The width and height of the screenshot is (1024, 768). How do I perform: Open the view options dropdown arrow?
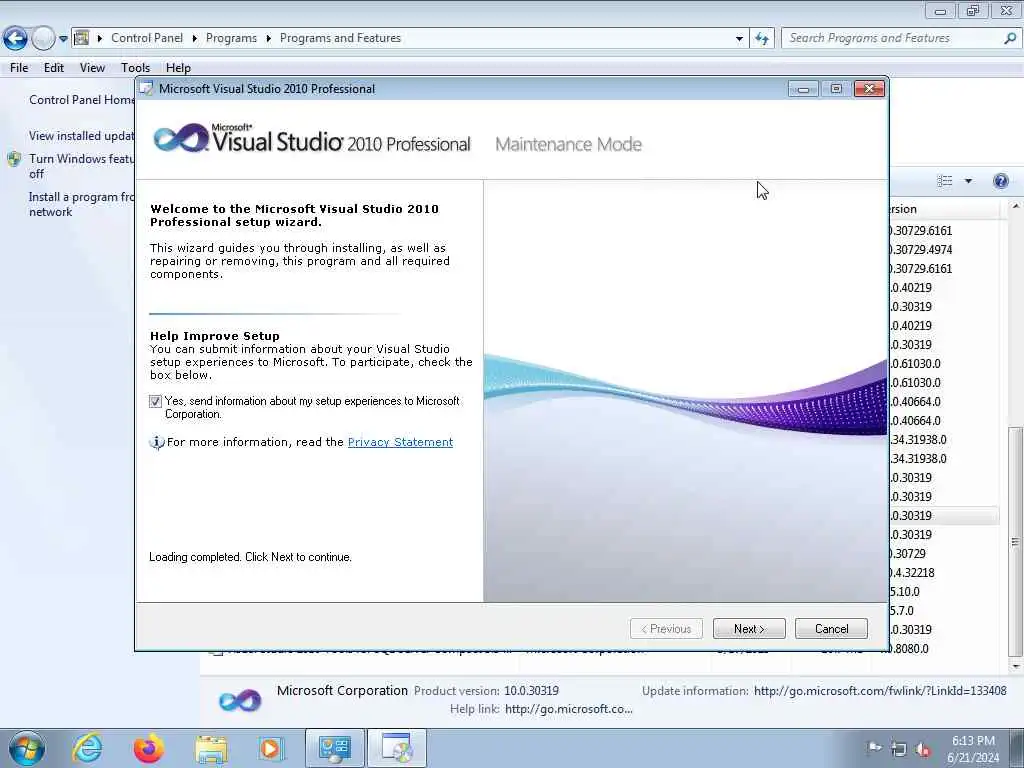click(968, 181)
